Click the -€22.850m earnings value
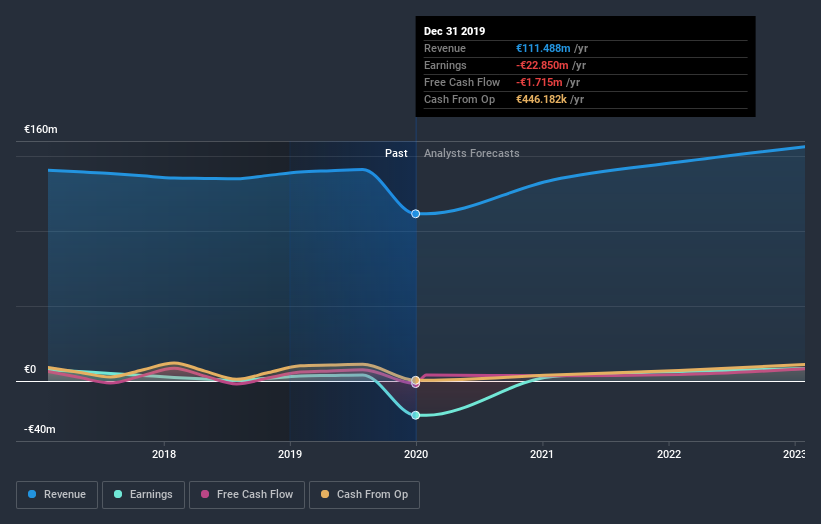Image resolution: width=821 pixels, height=524 pixels. [542, 65]
